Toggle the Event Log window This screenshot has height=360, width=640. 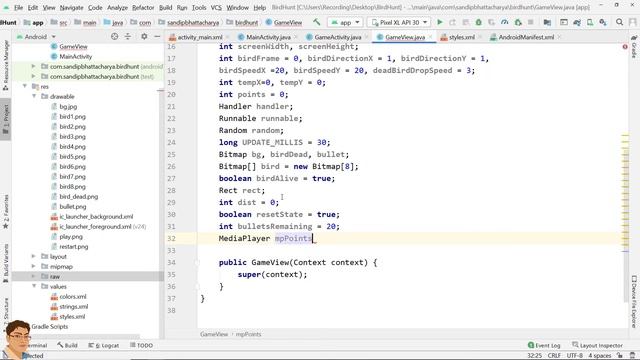544,345
